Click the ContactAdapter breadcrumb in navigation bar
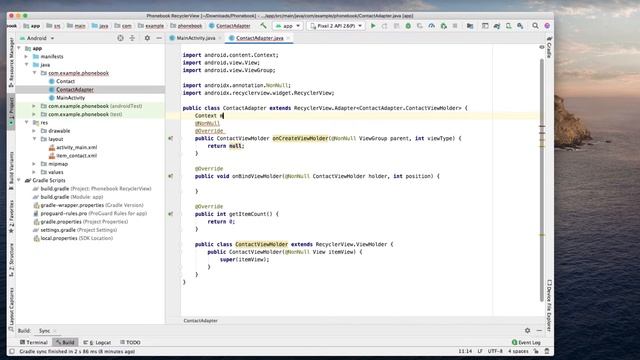The image size is (640, 360). 230,26
